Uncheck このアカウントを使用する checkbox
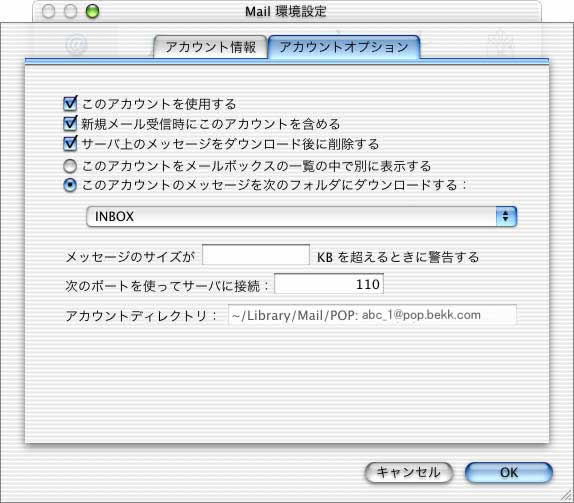Image resolution: width=574 pixels, height=503 pixels. 70,104
